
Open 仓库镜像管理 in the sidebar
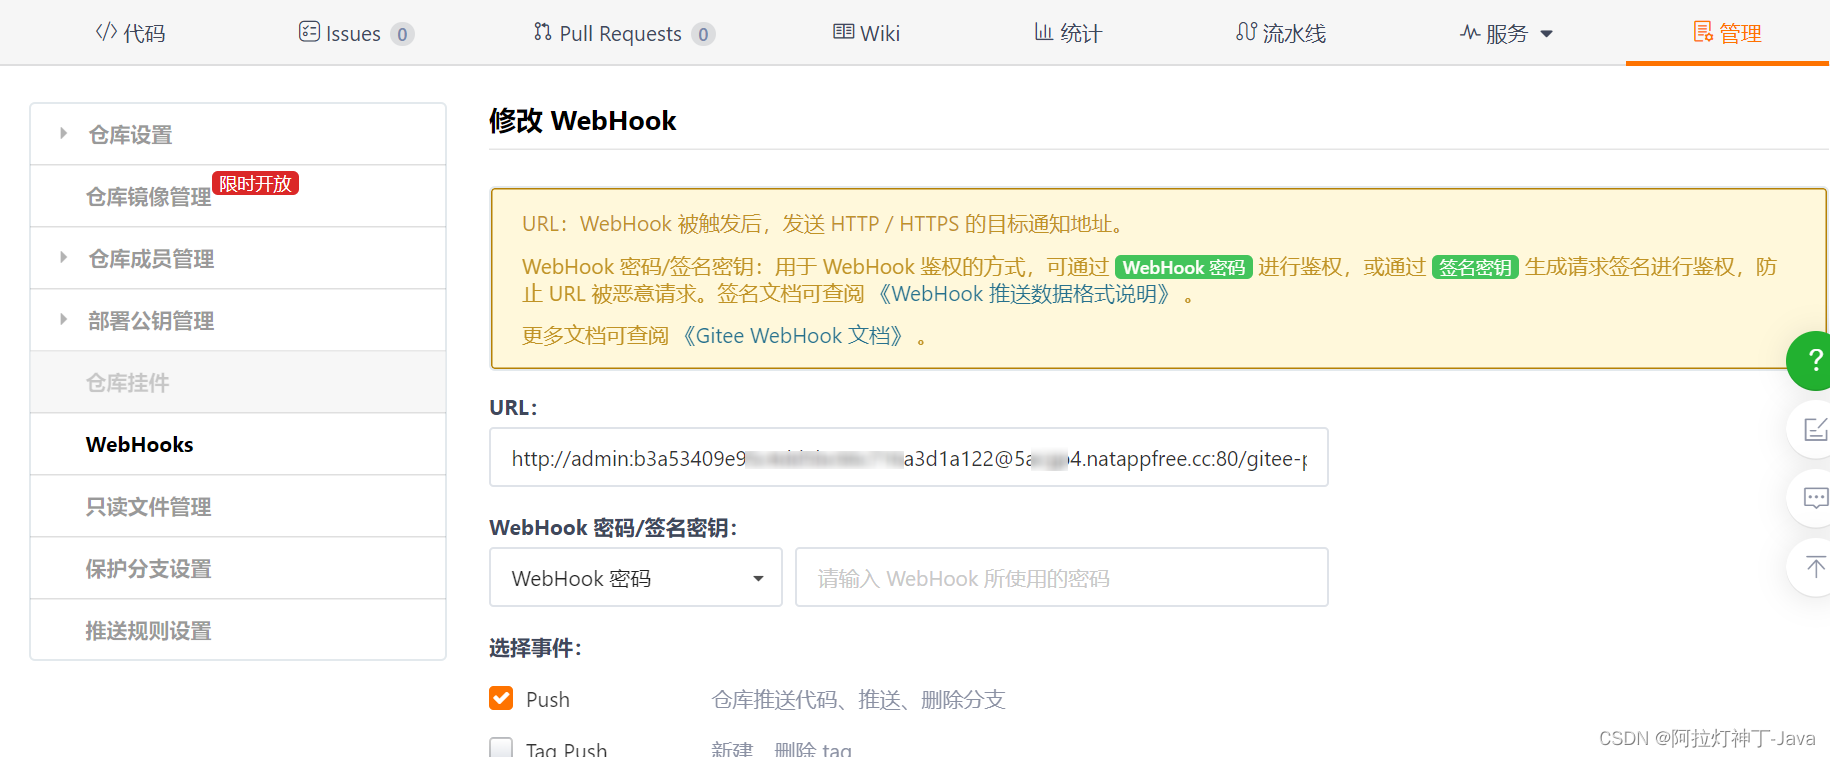(x=148, y=197)
